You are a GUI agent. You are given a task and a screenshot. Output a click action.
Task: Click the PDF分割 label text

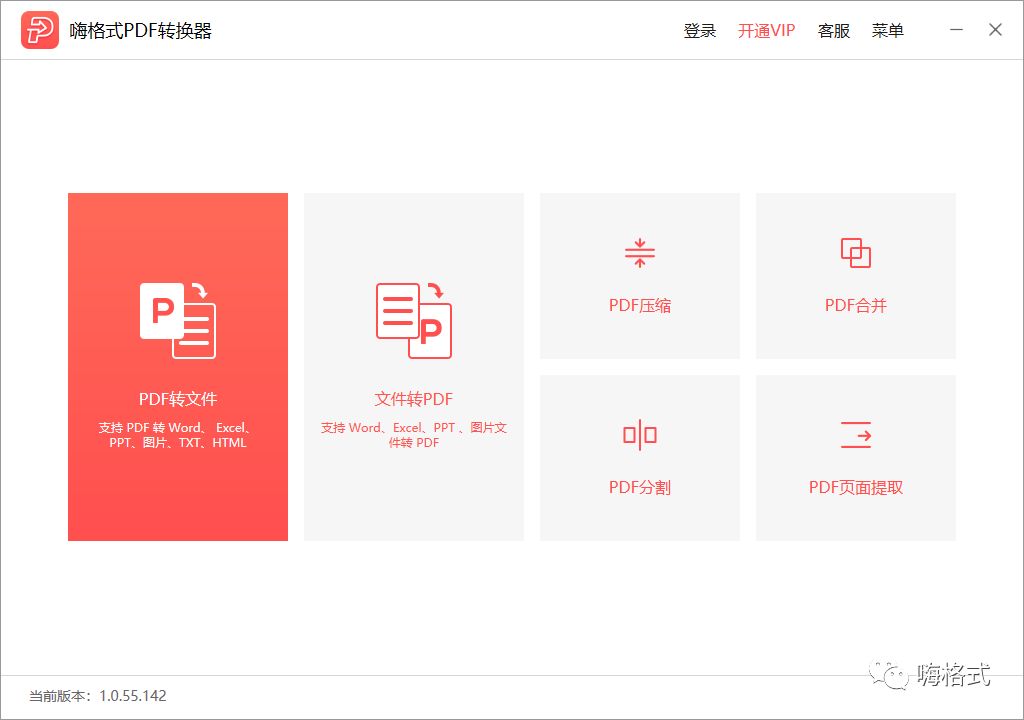[x=639, y=487]
